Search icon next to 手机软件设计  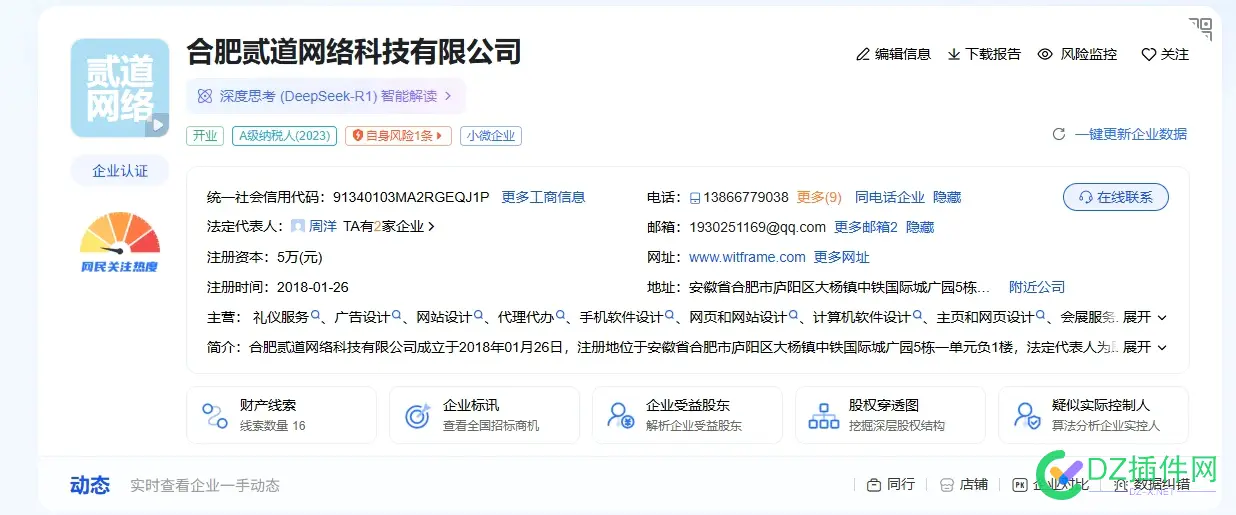(x=670, y=316)
